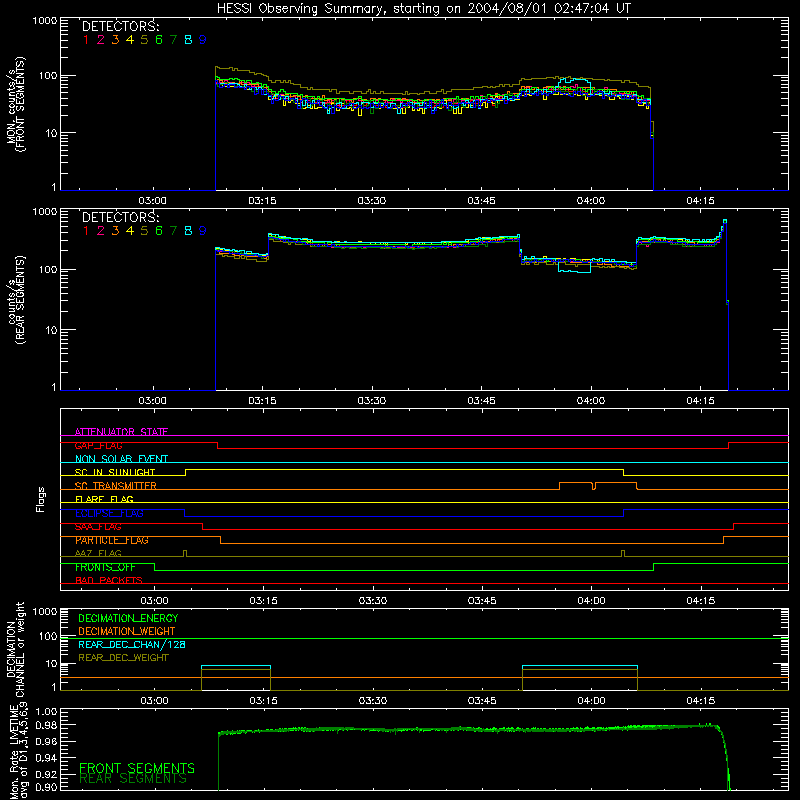
Task: Click the 03:15 tick label under the front segments plot
Action: [x=262, y=201]
